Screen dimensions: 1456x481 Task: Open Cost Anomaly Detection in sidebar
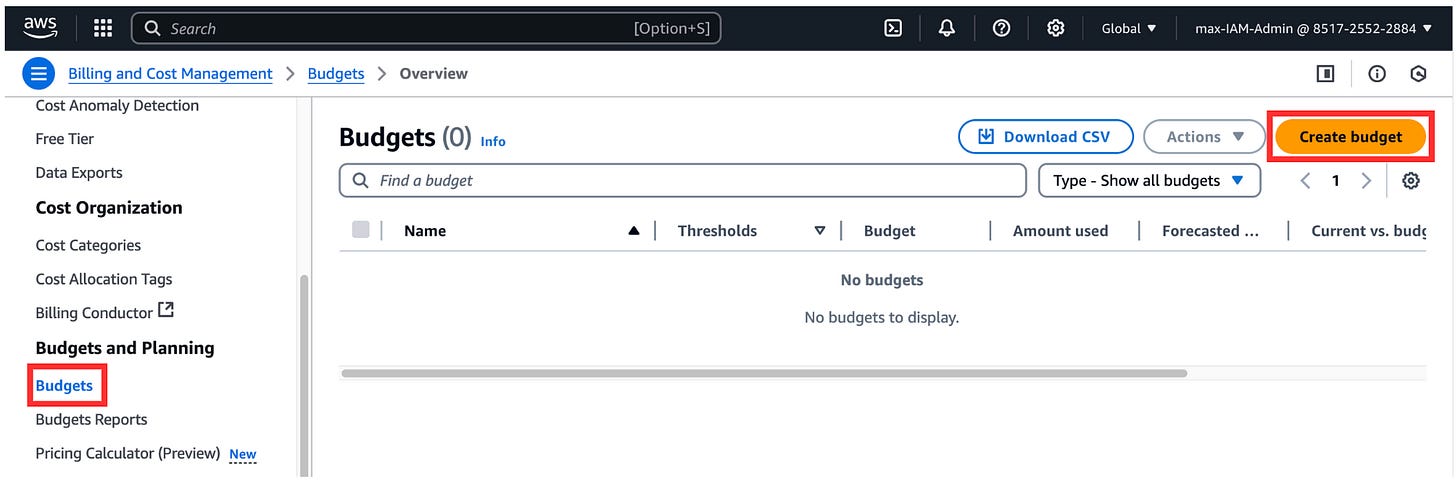click(x=117, y=105)
